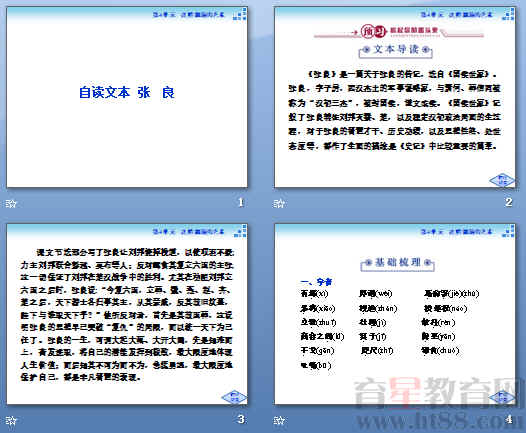This screenshot has height=433, width=526.
Task: Click the diamond navigation button on slide 3
Action: [x=234, y=397]
